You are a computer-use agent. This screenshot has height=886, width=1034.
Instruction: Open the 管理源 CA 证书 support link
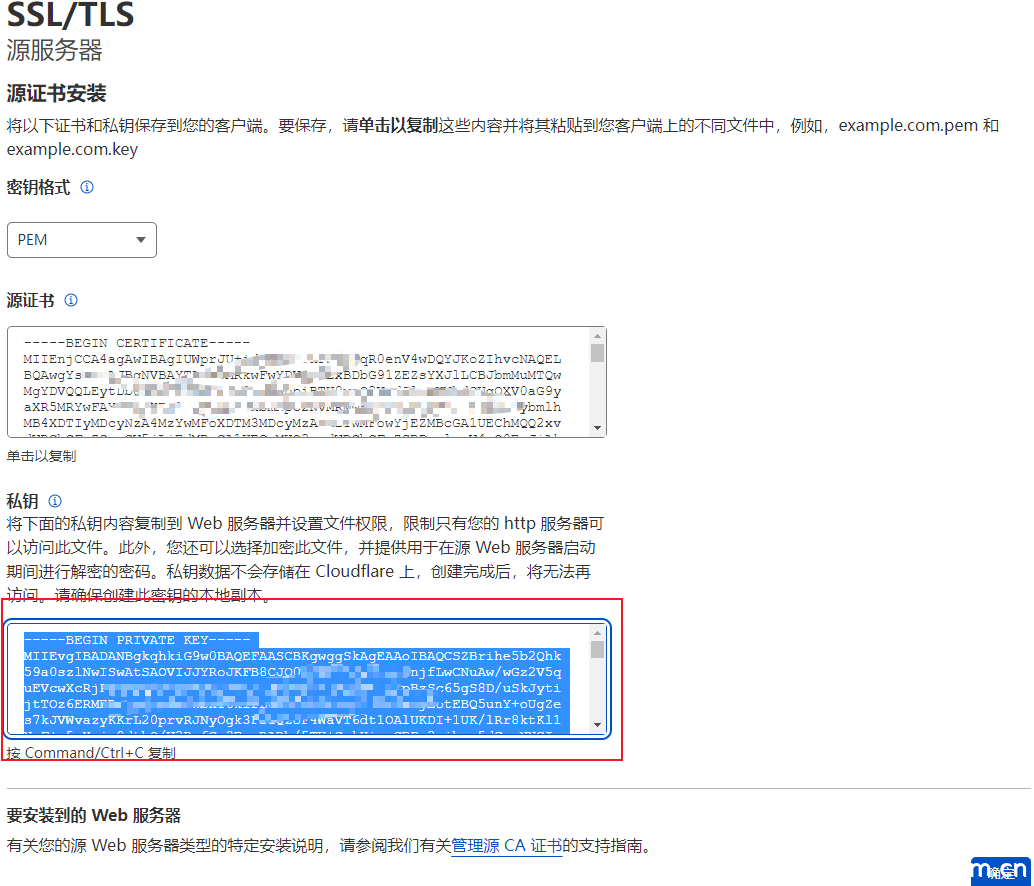[506, 846]
